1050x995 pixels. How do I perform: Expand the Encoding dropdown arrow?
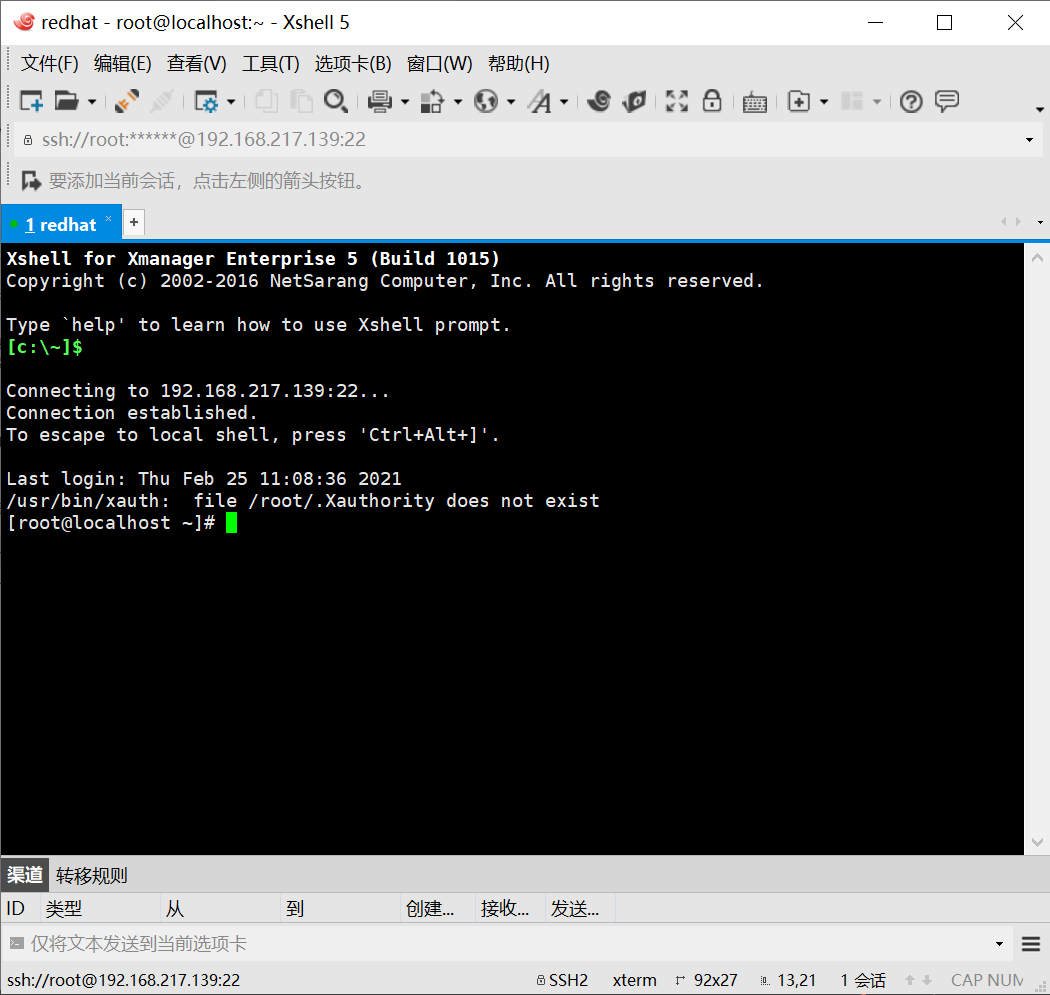coord(511,102)
